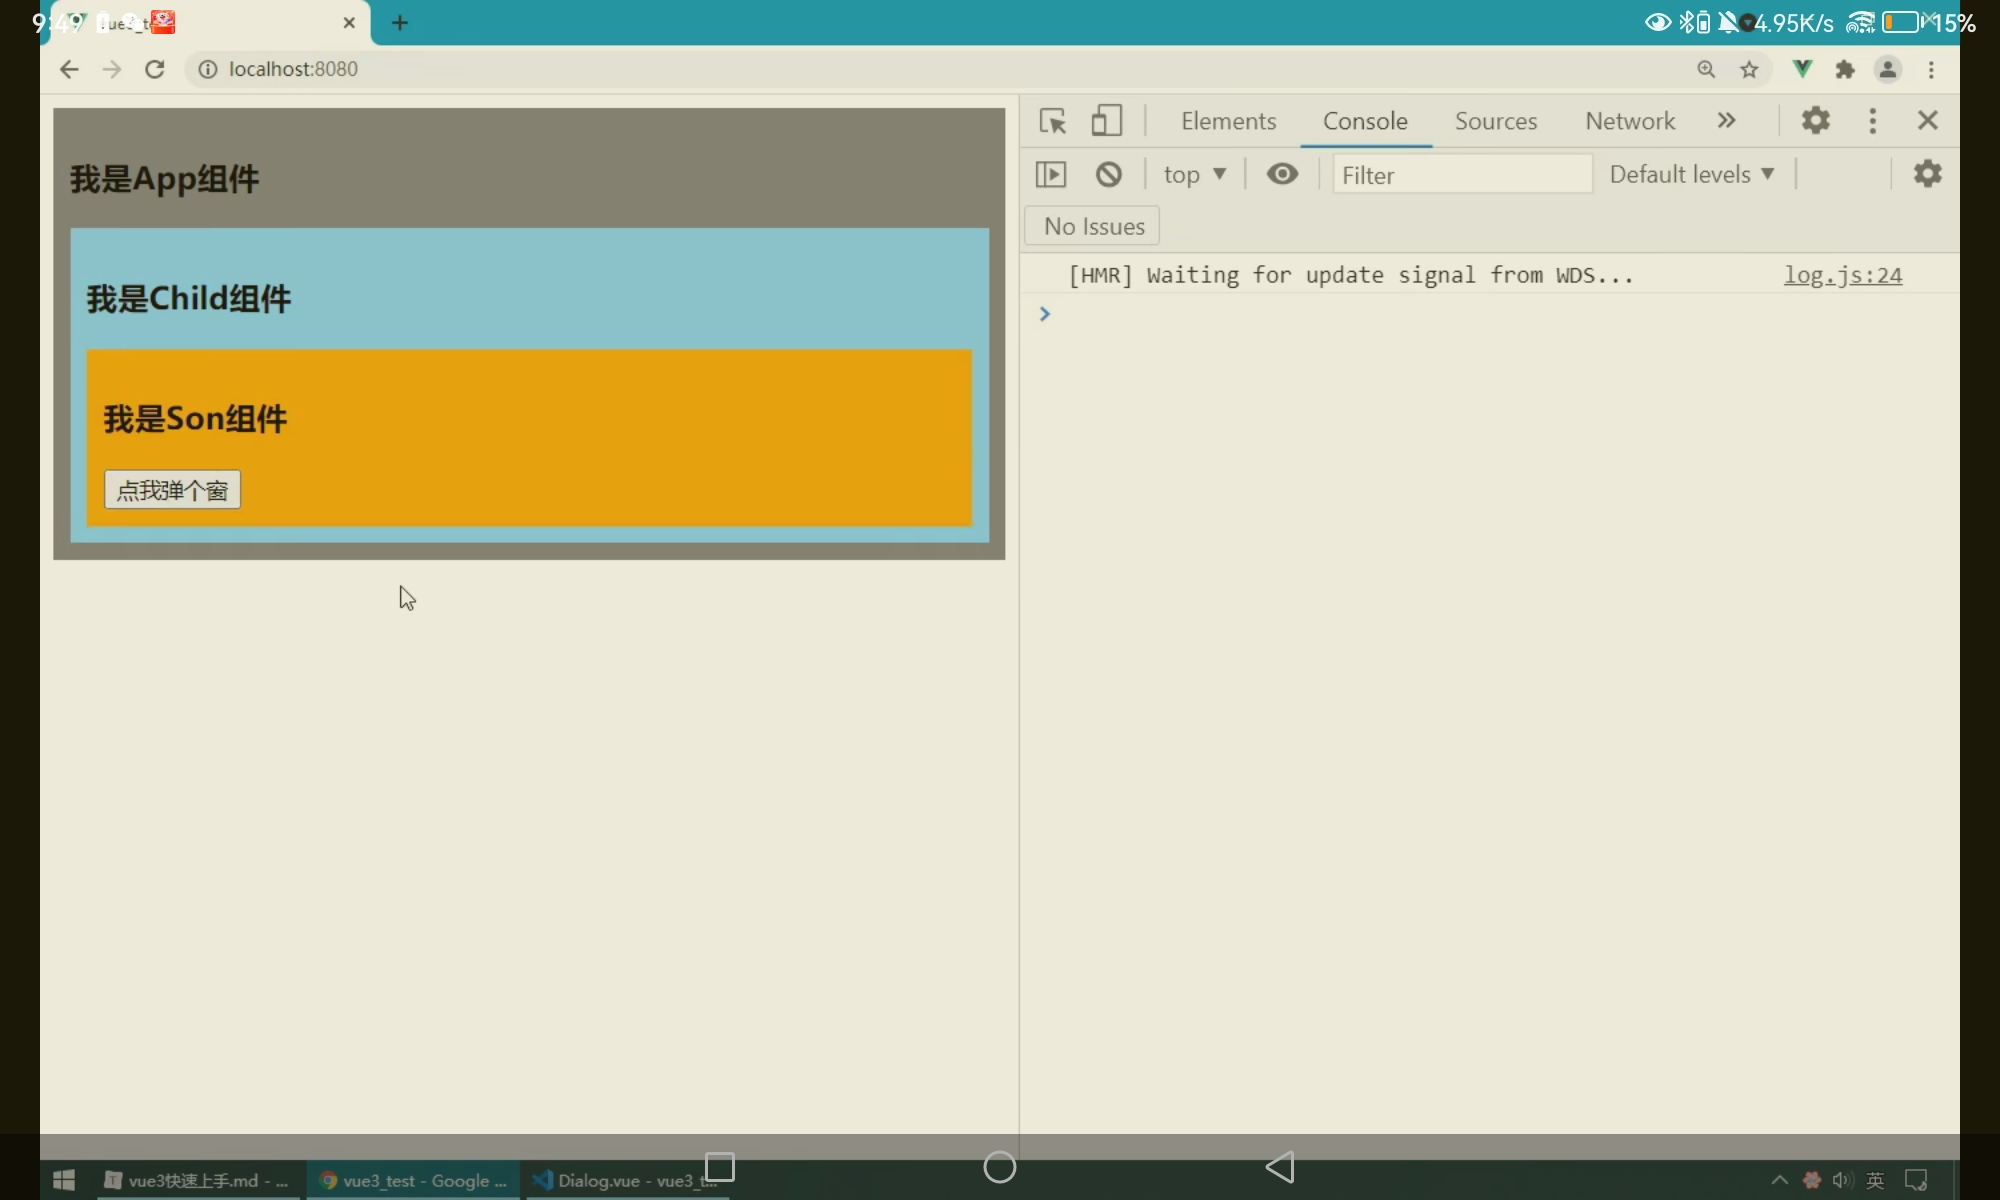The height and width of the screenshot is (1200, 2000).
Task: Switch to the Elements tab
Action: click(1228, 121)
